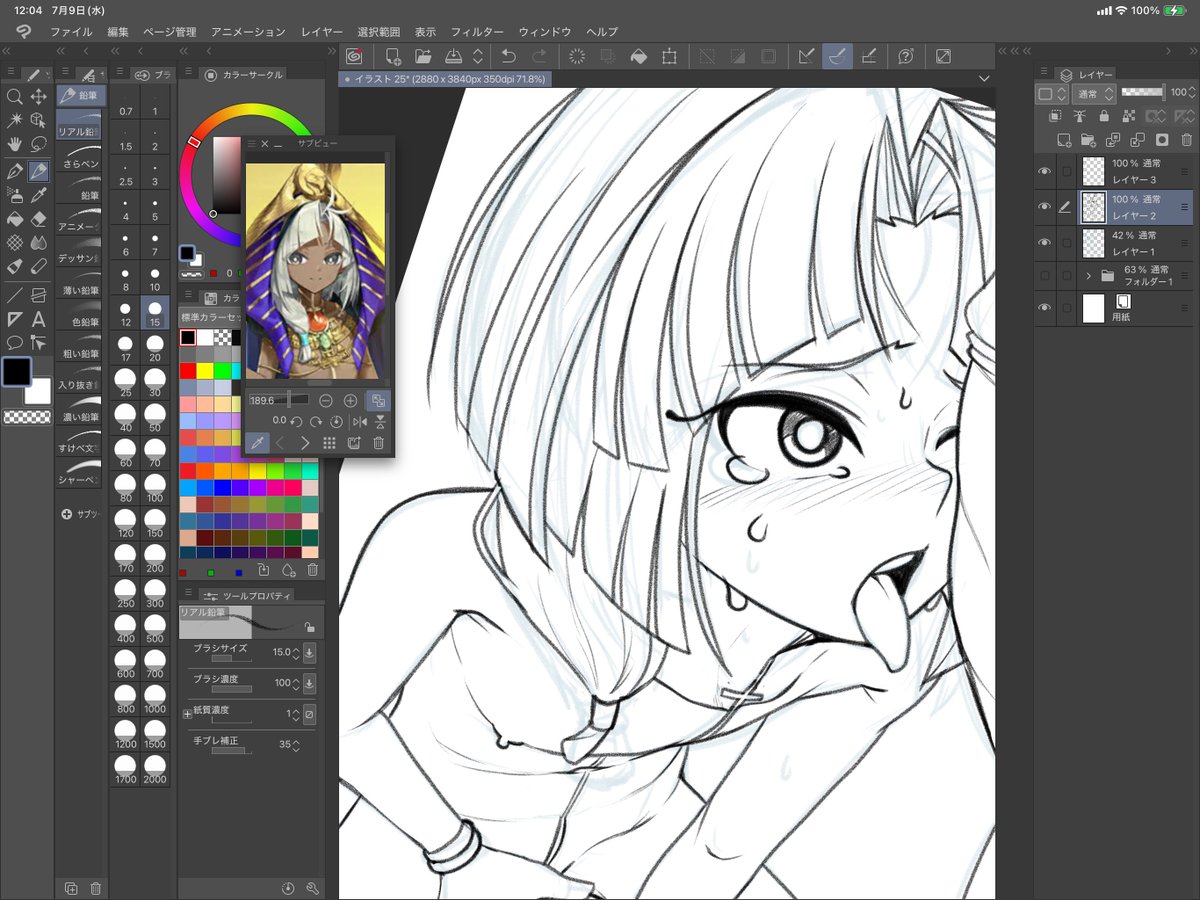Select the Blend tool
This screenshot has height=900, width=1200.
coord(39,243)
